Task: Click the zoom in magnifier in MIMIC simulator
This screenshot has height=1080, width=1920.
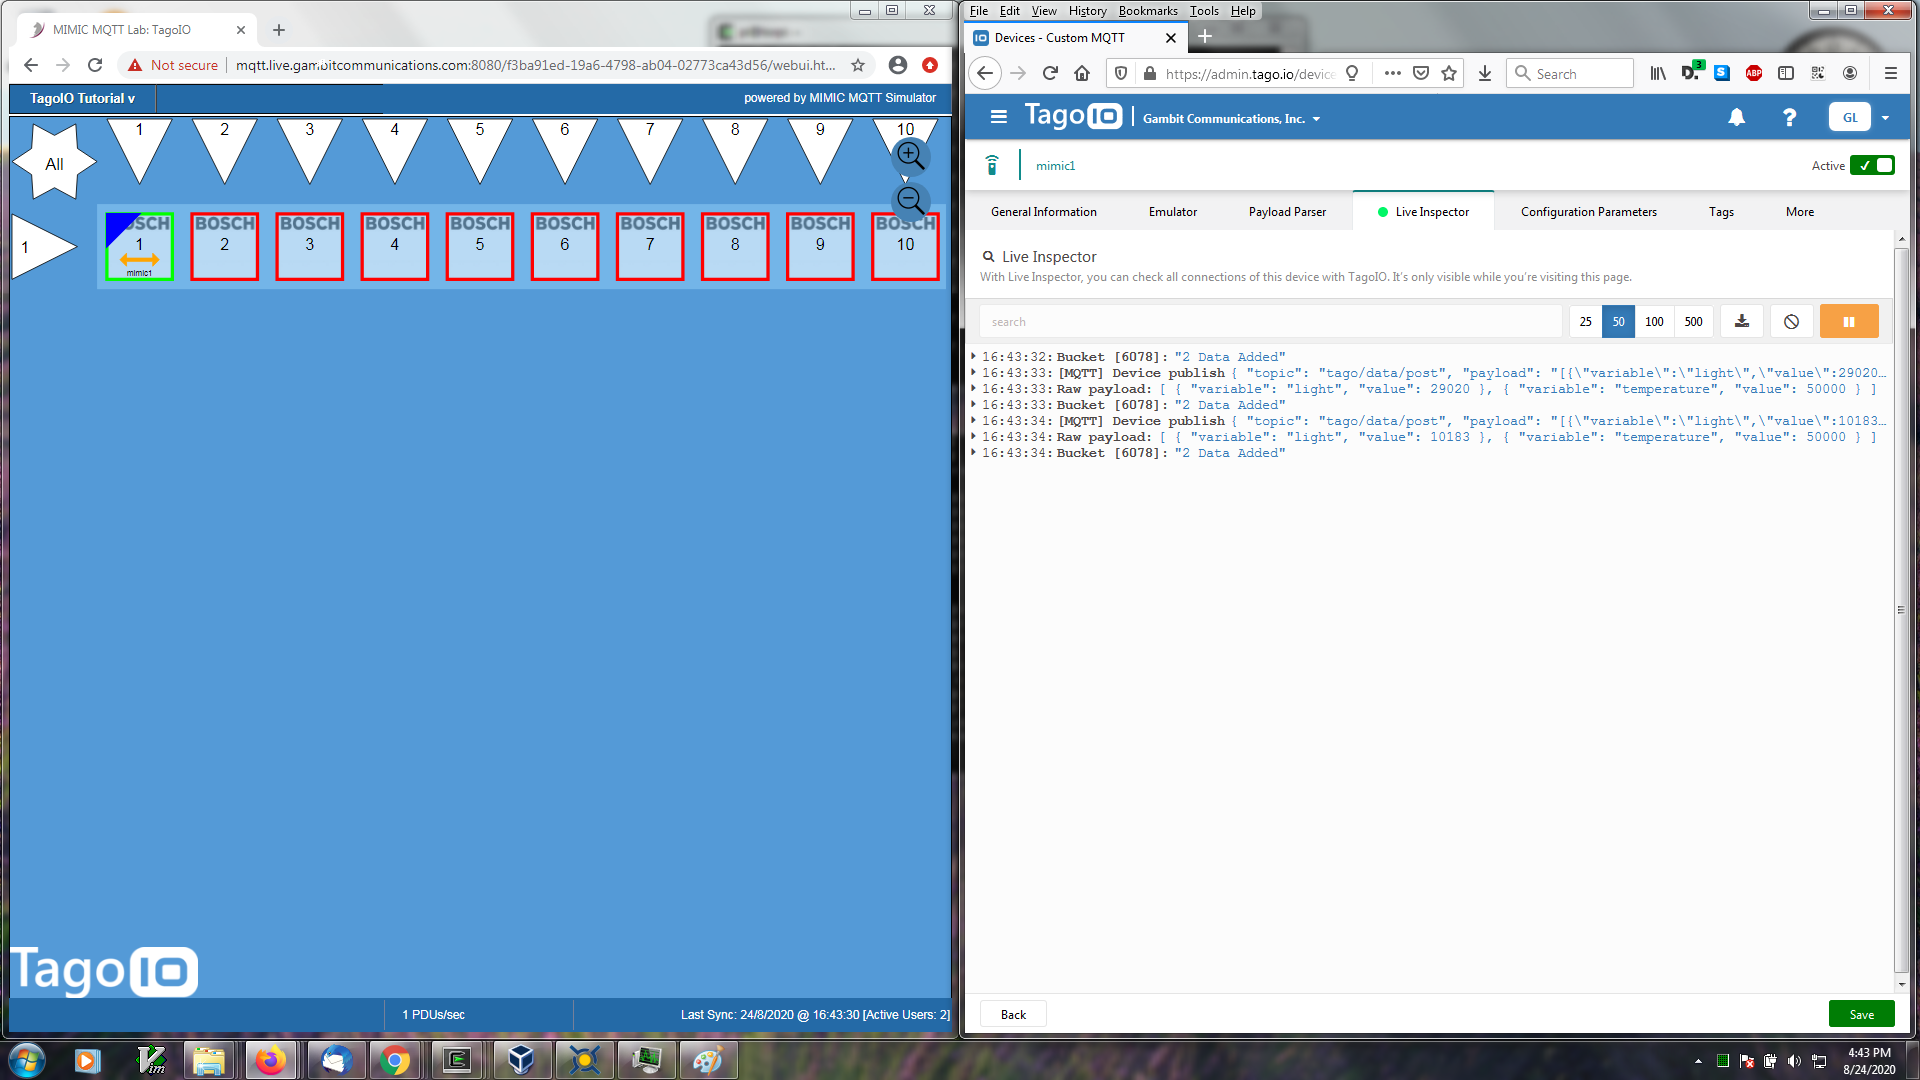Action: point(910,155)
